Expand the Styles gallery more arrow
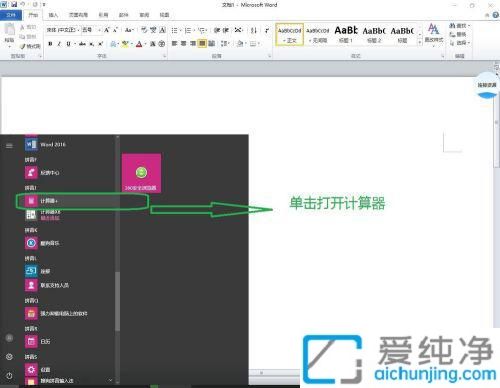Screen dimensions: 500x388 (420, 43)
